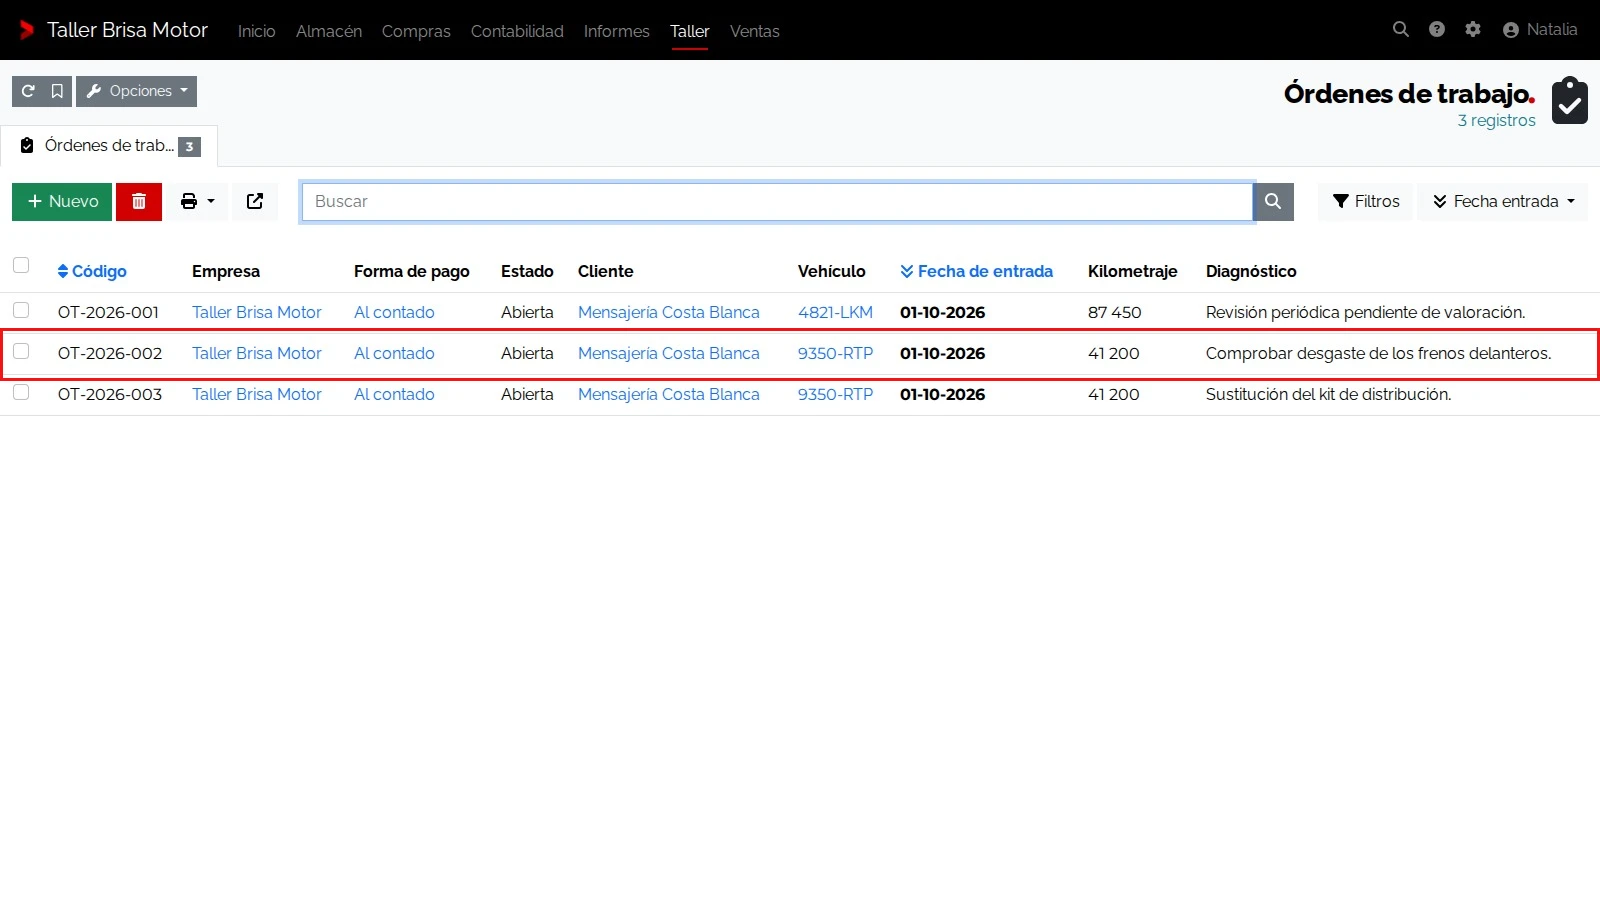
Task: Open the settings gear icon
Action: tap(1473, 30)
